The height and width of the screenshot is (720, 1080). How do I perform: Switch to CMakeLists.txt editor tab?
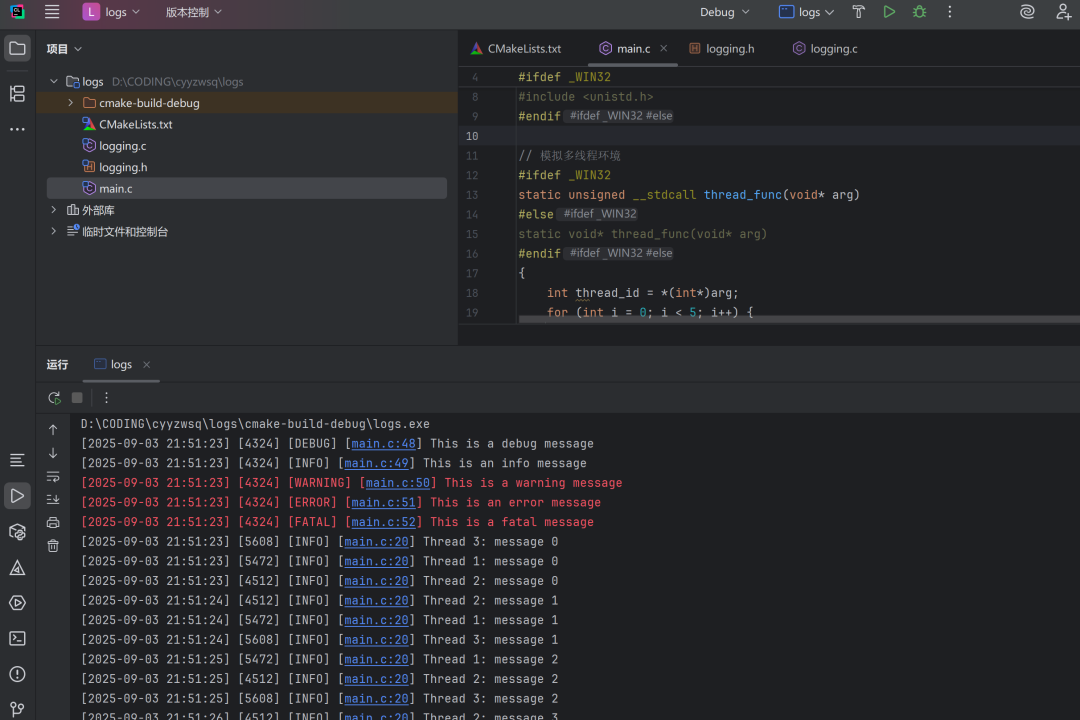tap(516, 49)
